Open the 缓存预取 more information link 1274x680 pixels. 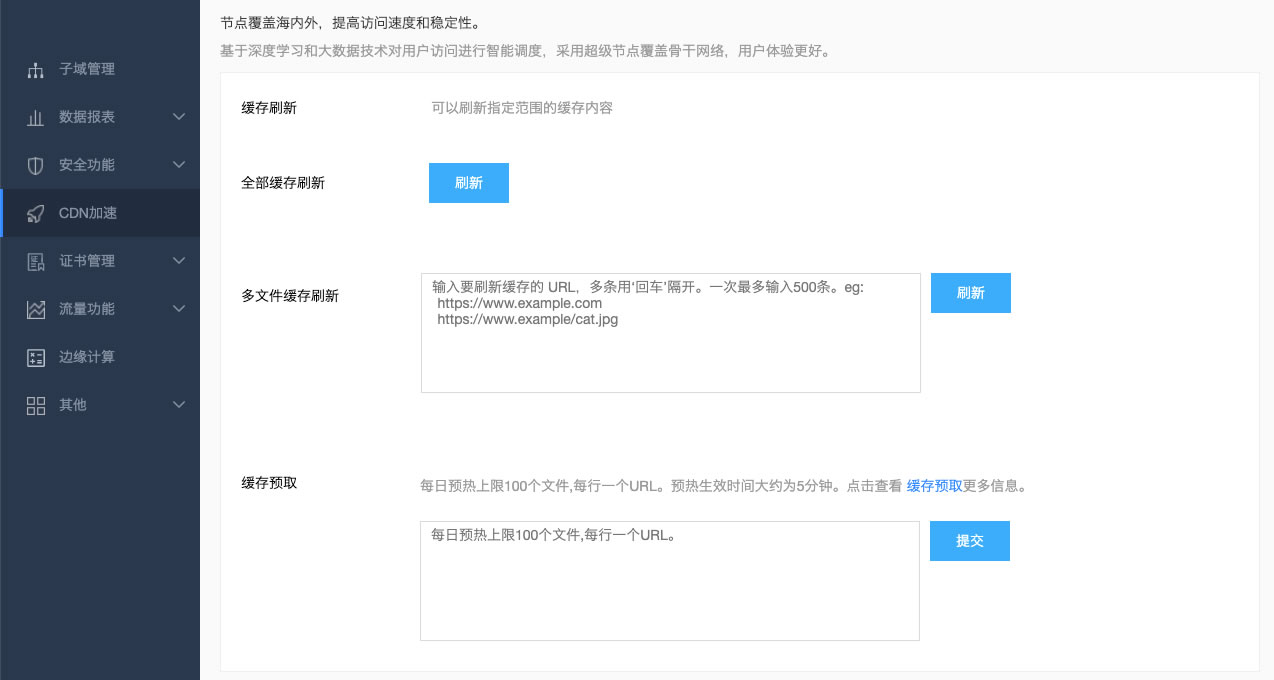point(934,487)
